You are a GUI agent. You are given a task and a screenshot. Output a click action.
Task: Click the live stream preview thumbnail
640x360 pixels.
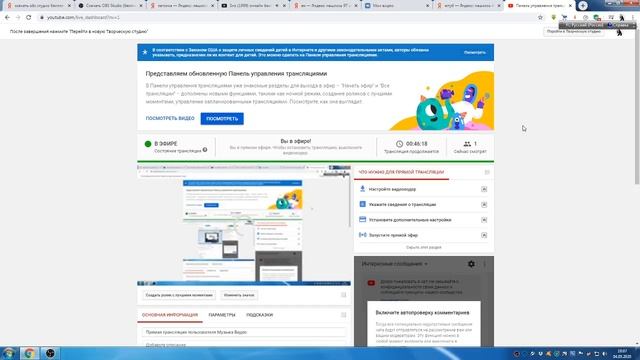pyautogui.click(x=244, y=225)
